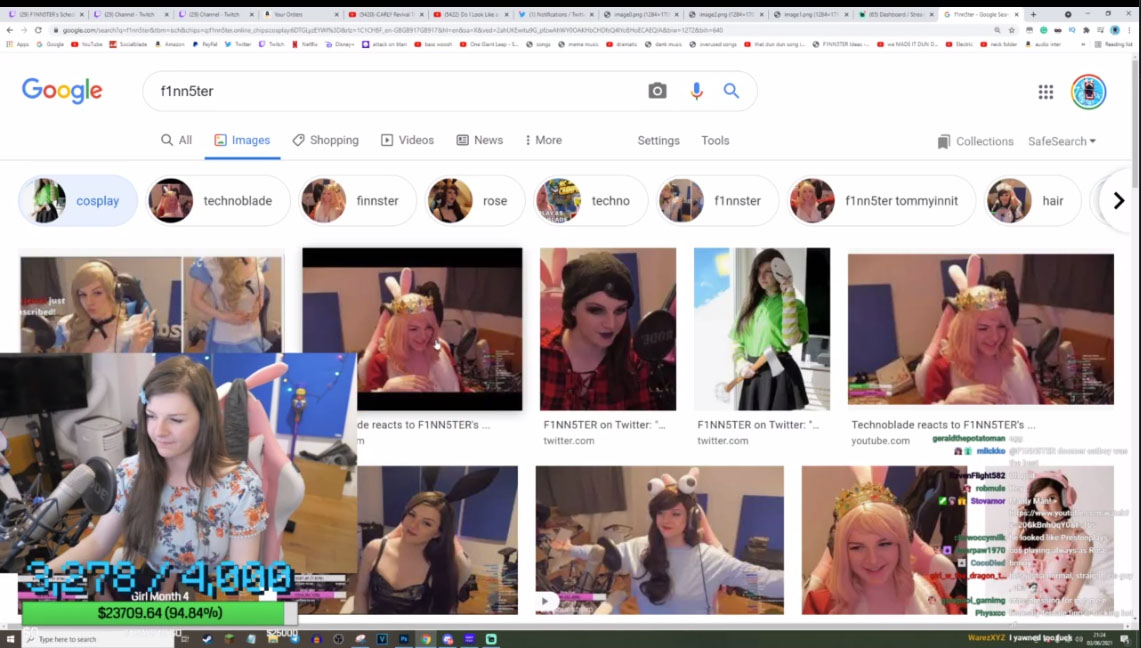The width and height of the screenshot is (1141, 648).
Task: Select the techno filter chip
Action: [x=590, y=201]
